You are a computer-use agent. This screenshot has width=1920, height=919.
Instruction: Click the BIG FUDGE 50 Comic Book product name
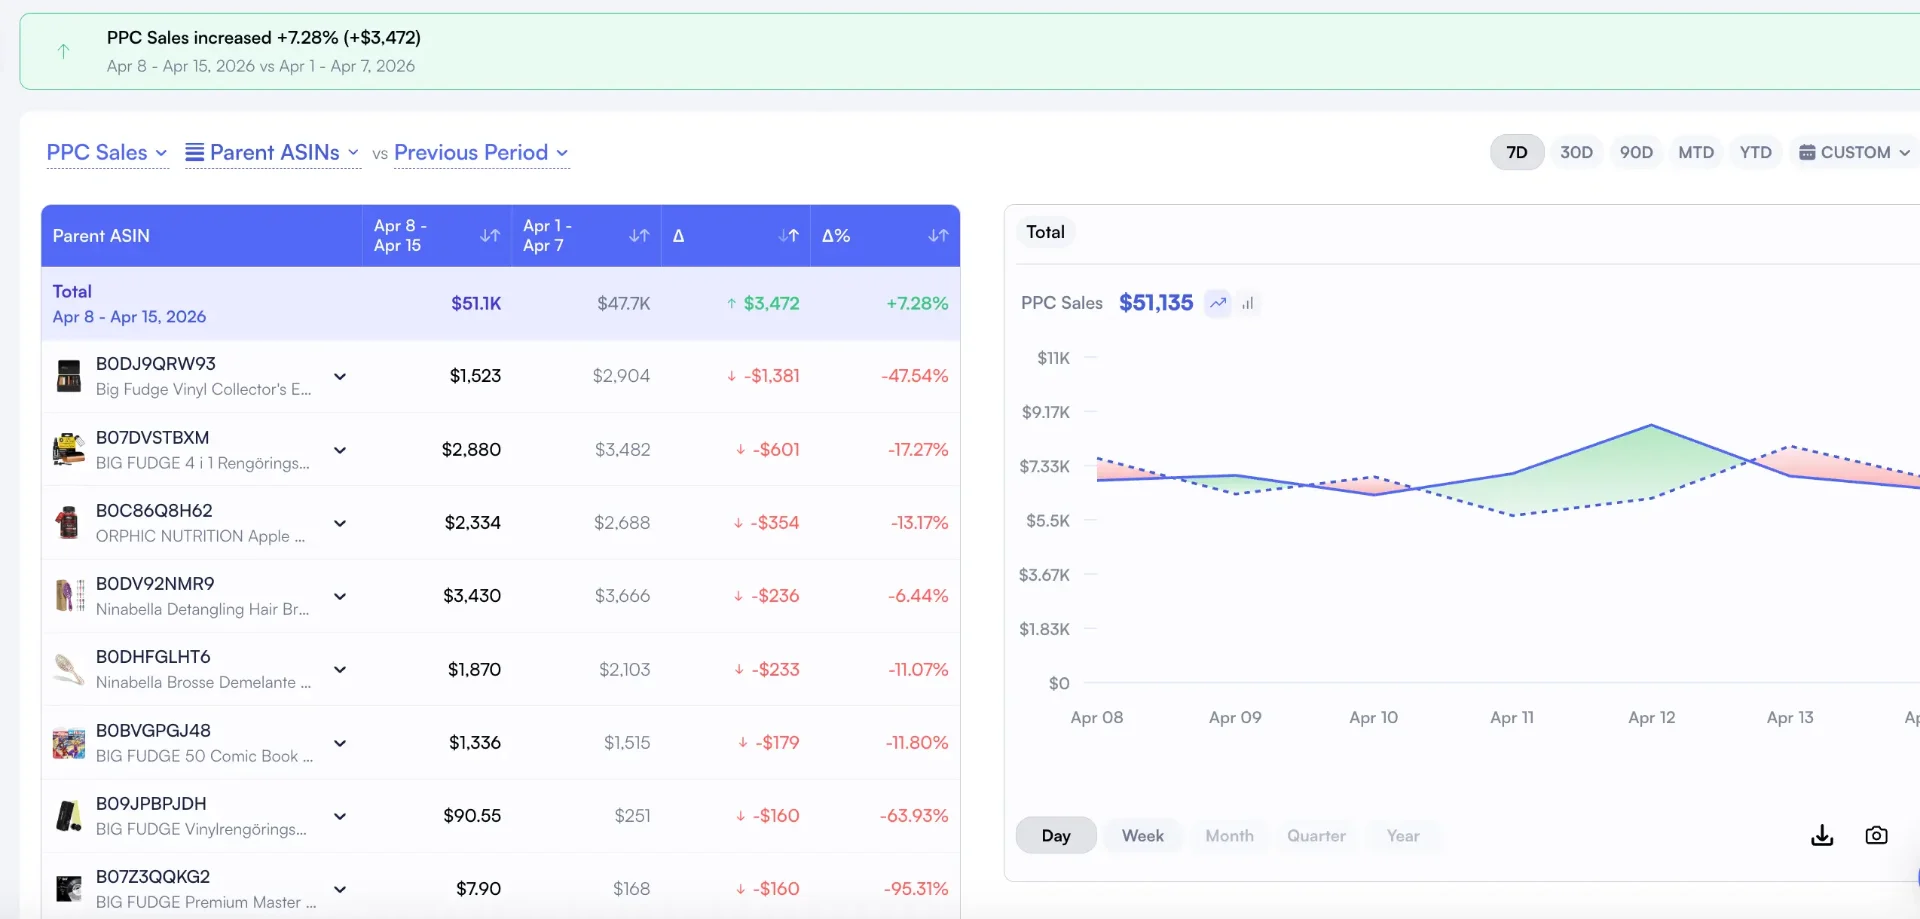[x=204, y=756]
